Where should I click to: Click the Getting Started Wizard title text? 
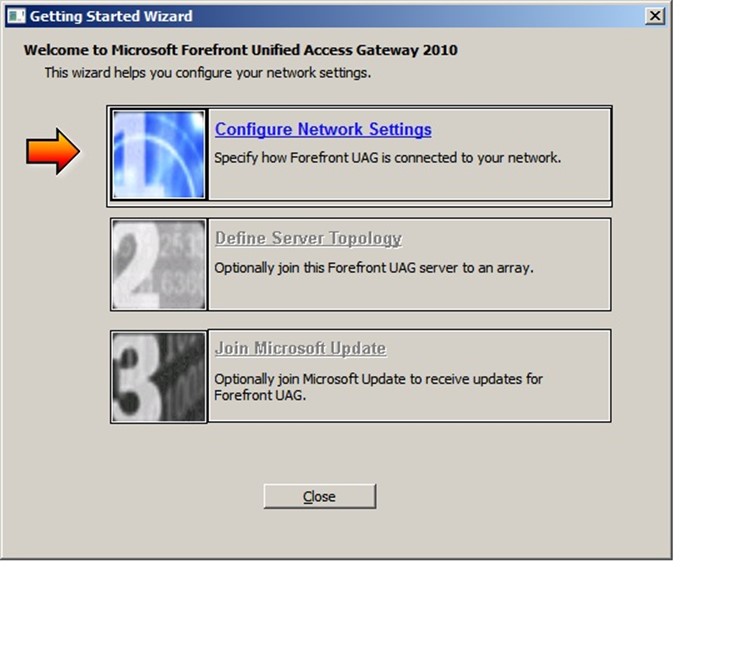coord(111,16)
